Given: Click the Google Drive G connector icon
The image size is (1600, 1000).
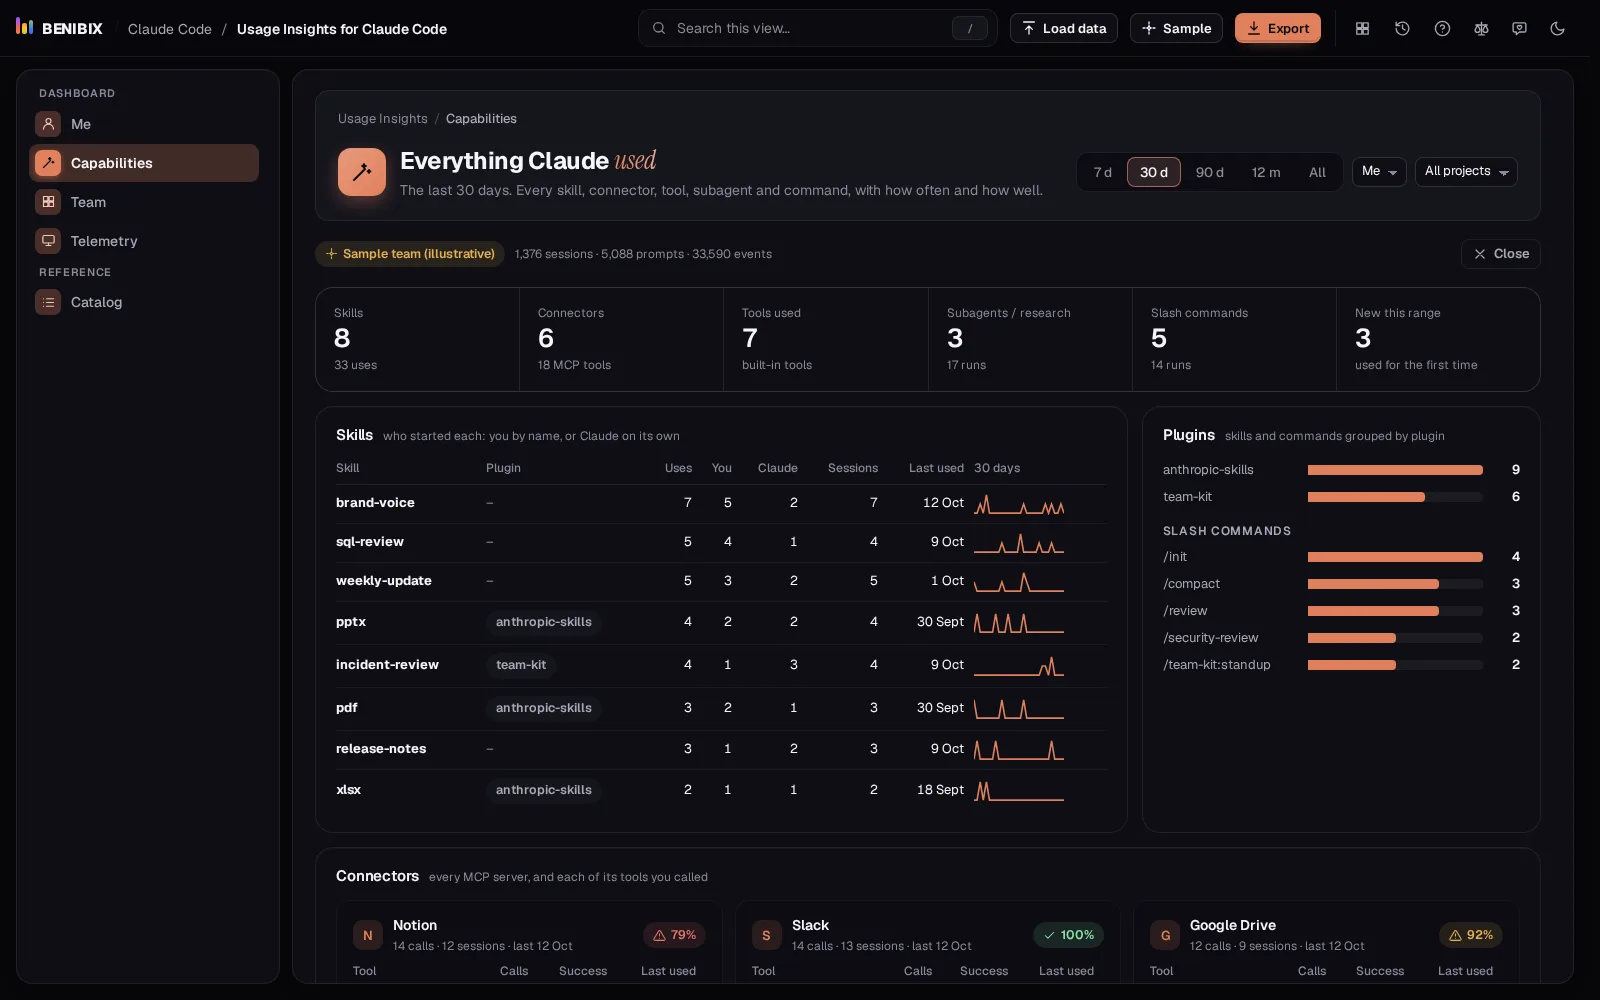Looking at the screenshot, I should (x=1165, y=935).
